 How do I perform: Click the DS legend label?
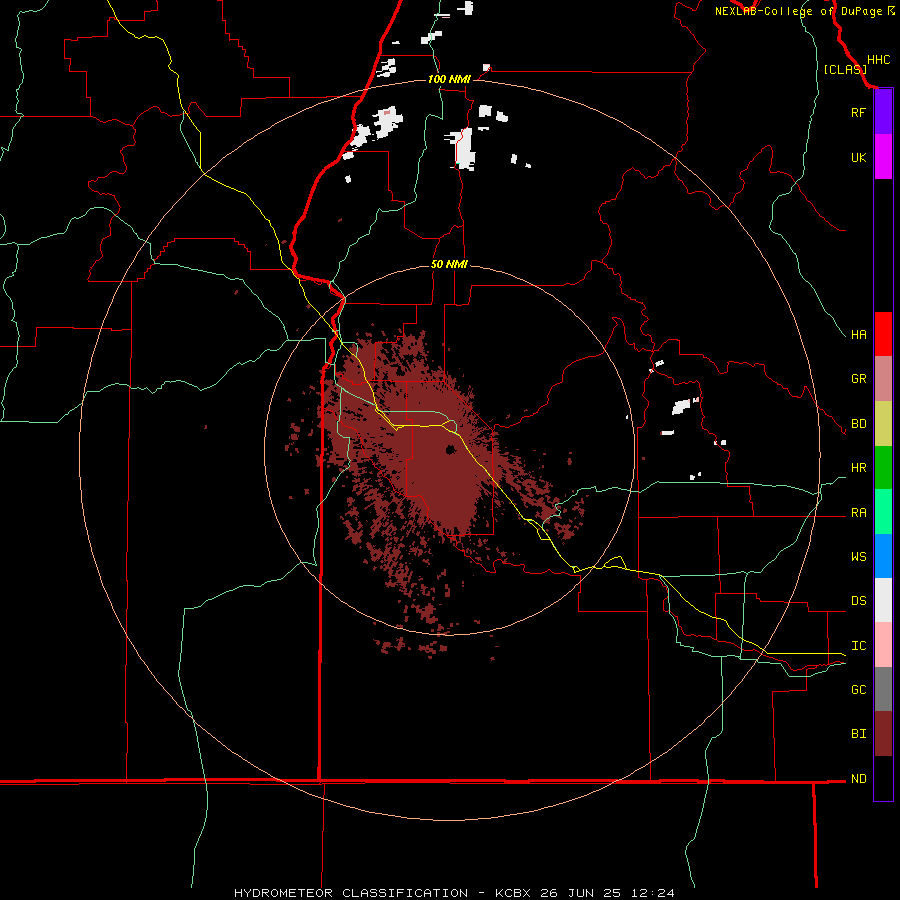(858, 601)
